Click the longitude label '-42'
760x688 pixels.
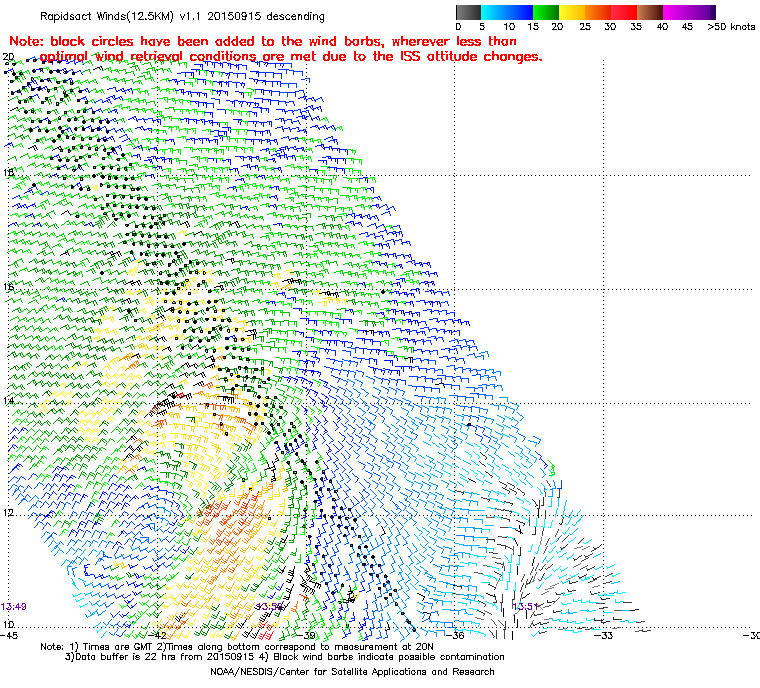[x=158, y=635]
